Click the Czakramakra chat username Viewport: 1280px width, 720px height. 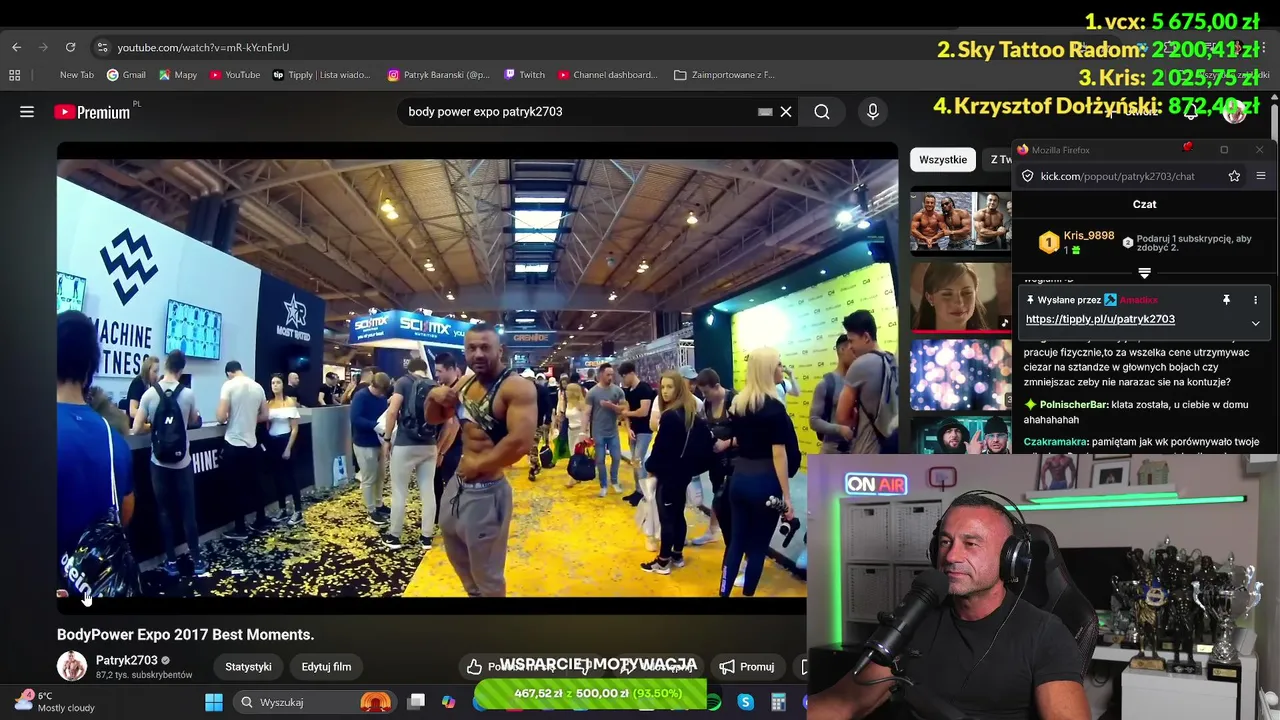[1055, 442]
